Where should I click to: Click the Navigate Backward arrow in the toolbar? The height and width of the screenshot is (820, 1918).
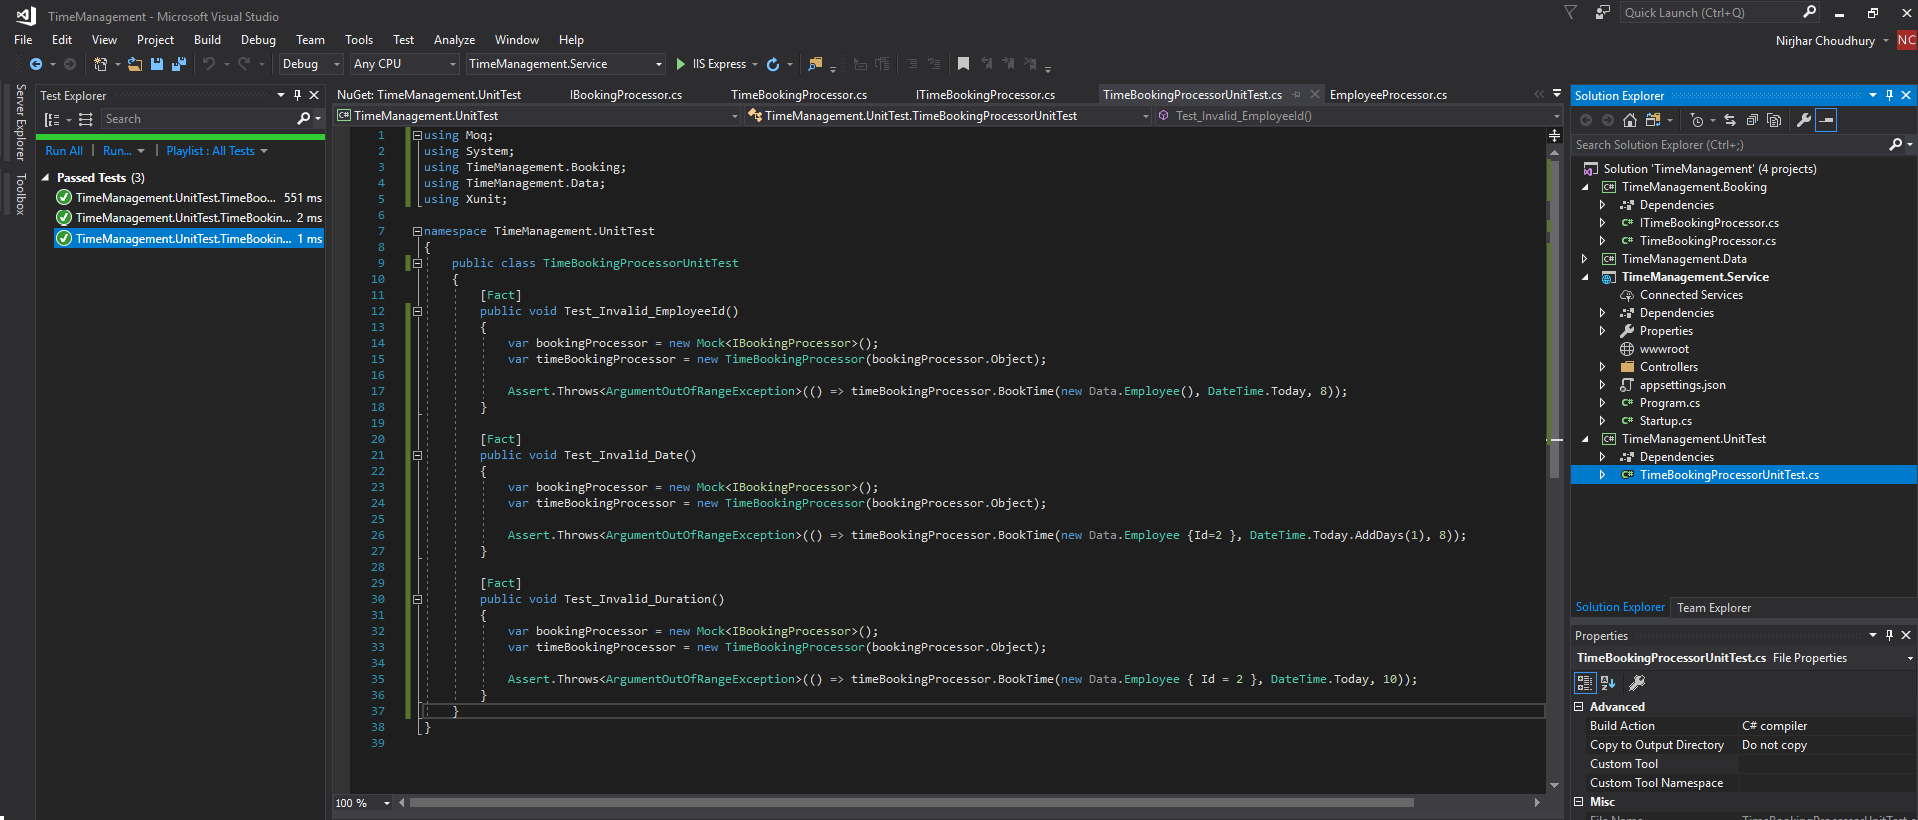pos(36,64)
